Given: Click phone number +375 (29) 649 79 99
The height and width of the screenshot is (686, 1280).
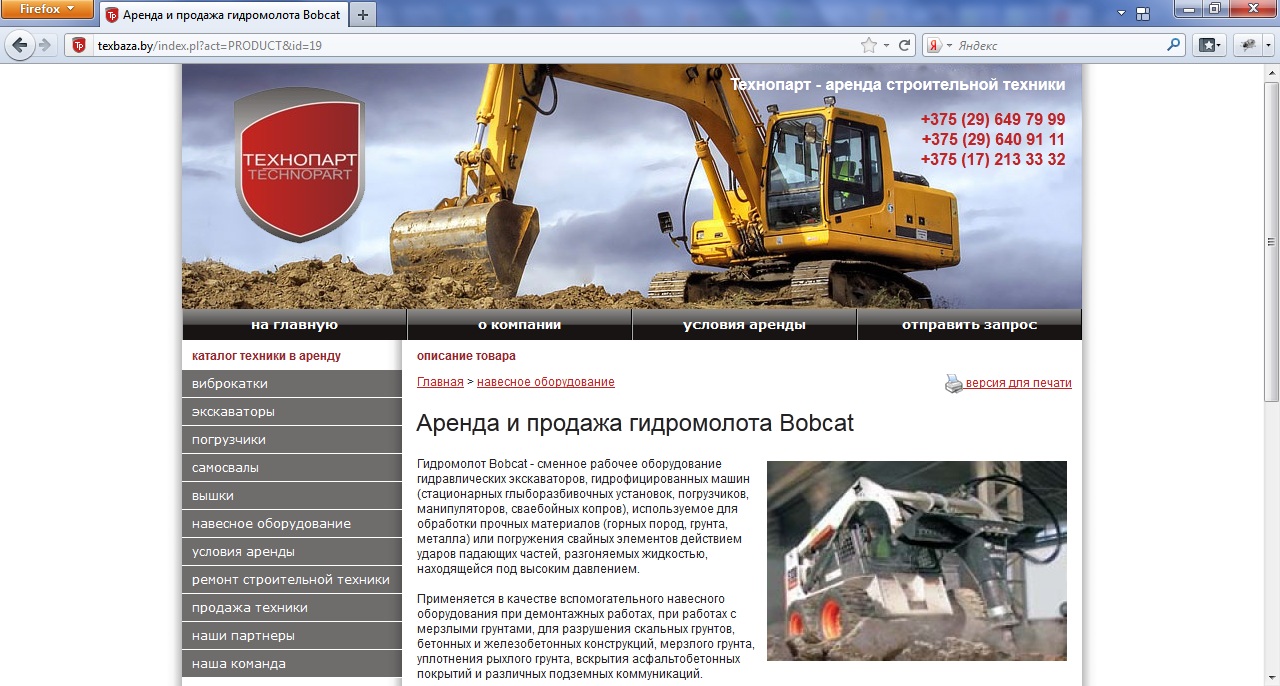Looking at the screenshot, I should coord(993,119).
